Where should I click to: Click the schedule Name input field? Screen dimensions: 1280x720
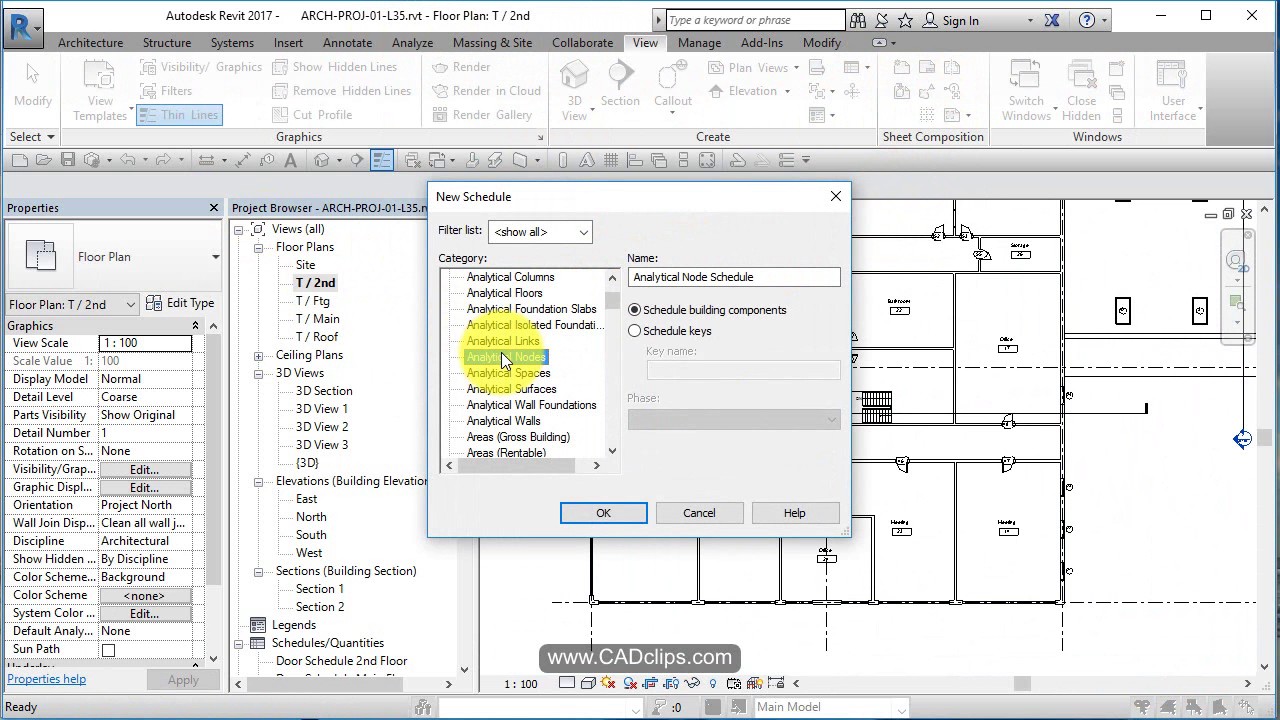[x=733, y=277]
